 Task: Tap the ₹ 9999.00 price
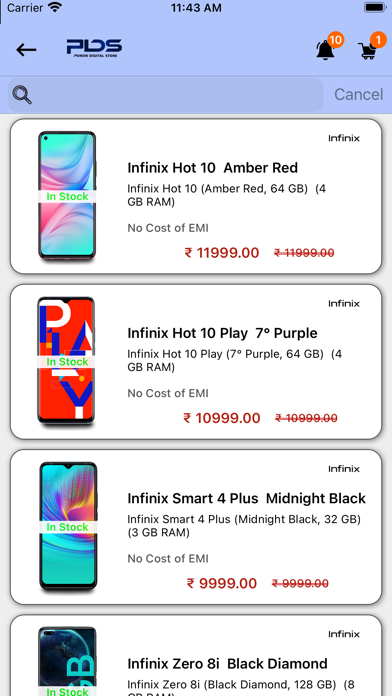[x=222, y=583]
